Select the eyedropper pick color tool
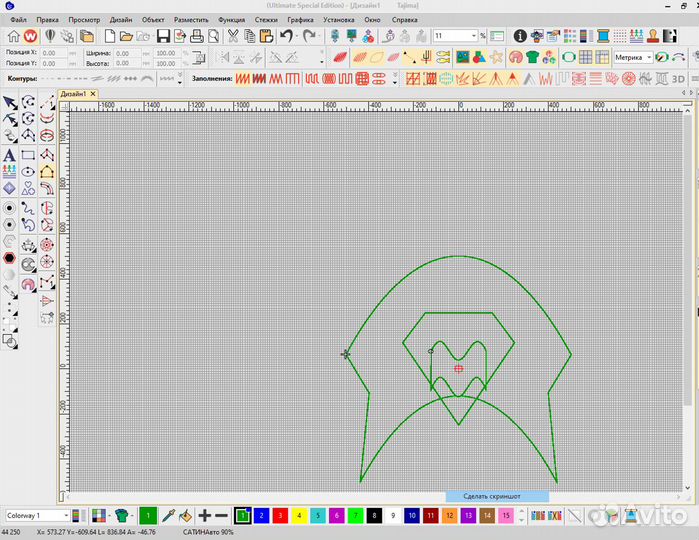Screen dimensions: 699x540 point(168,516)
